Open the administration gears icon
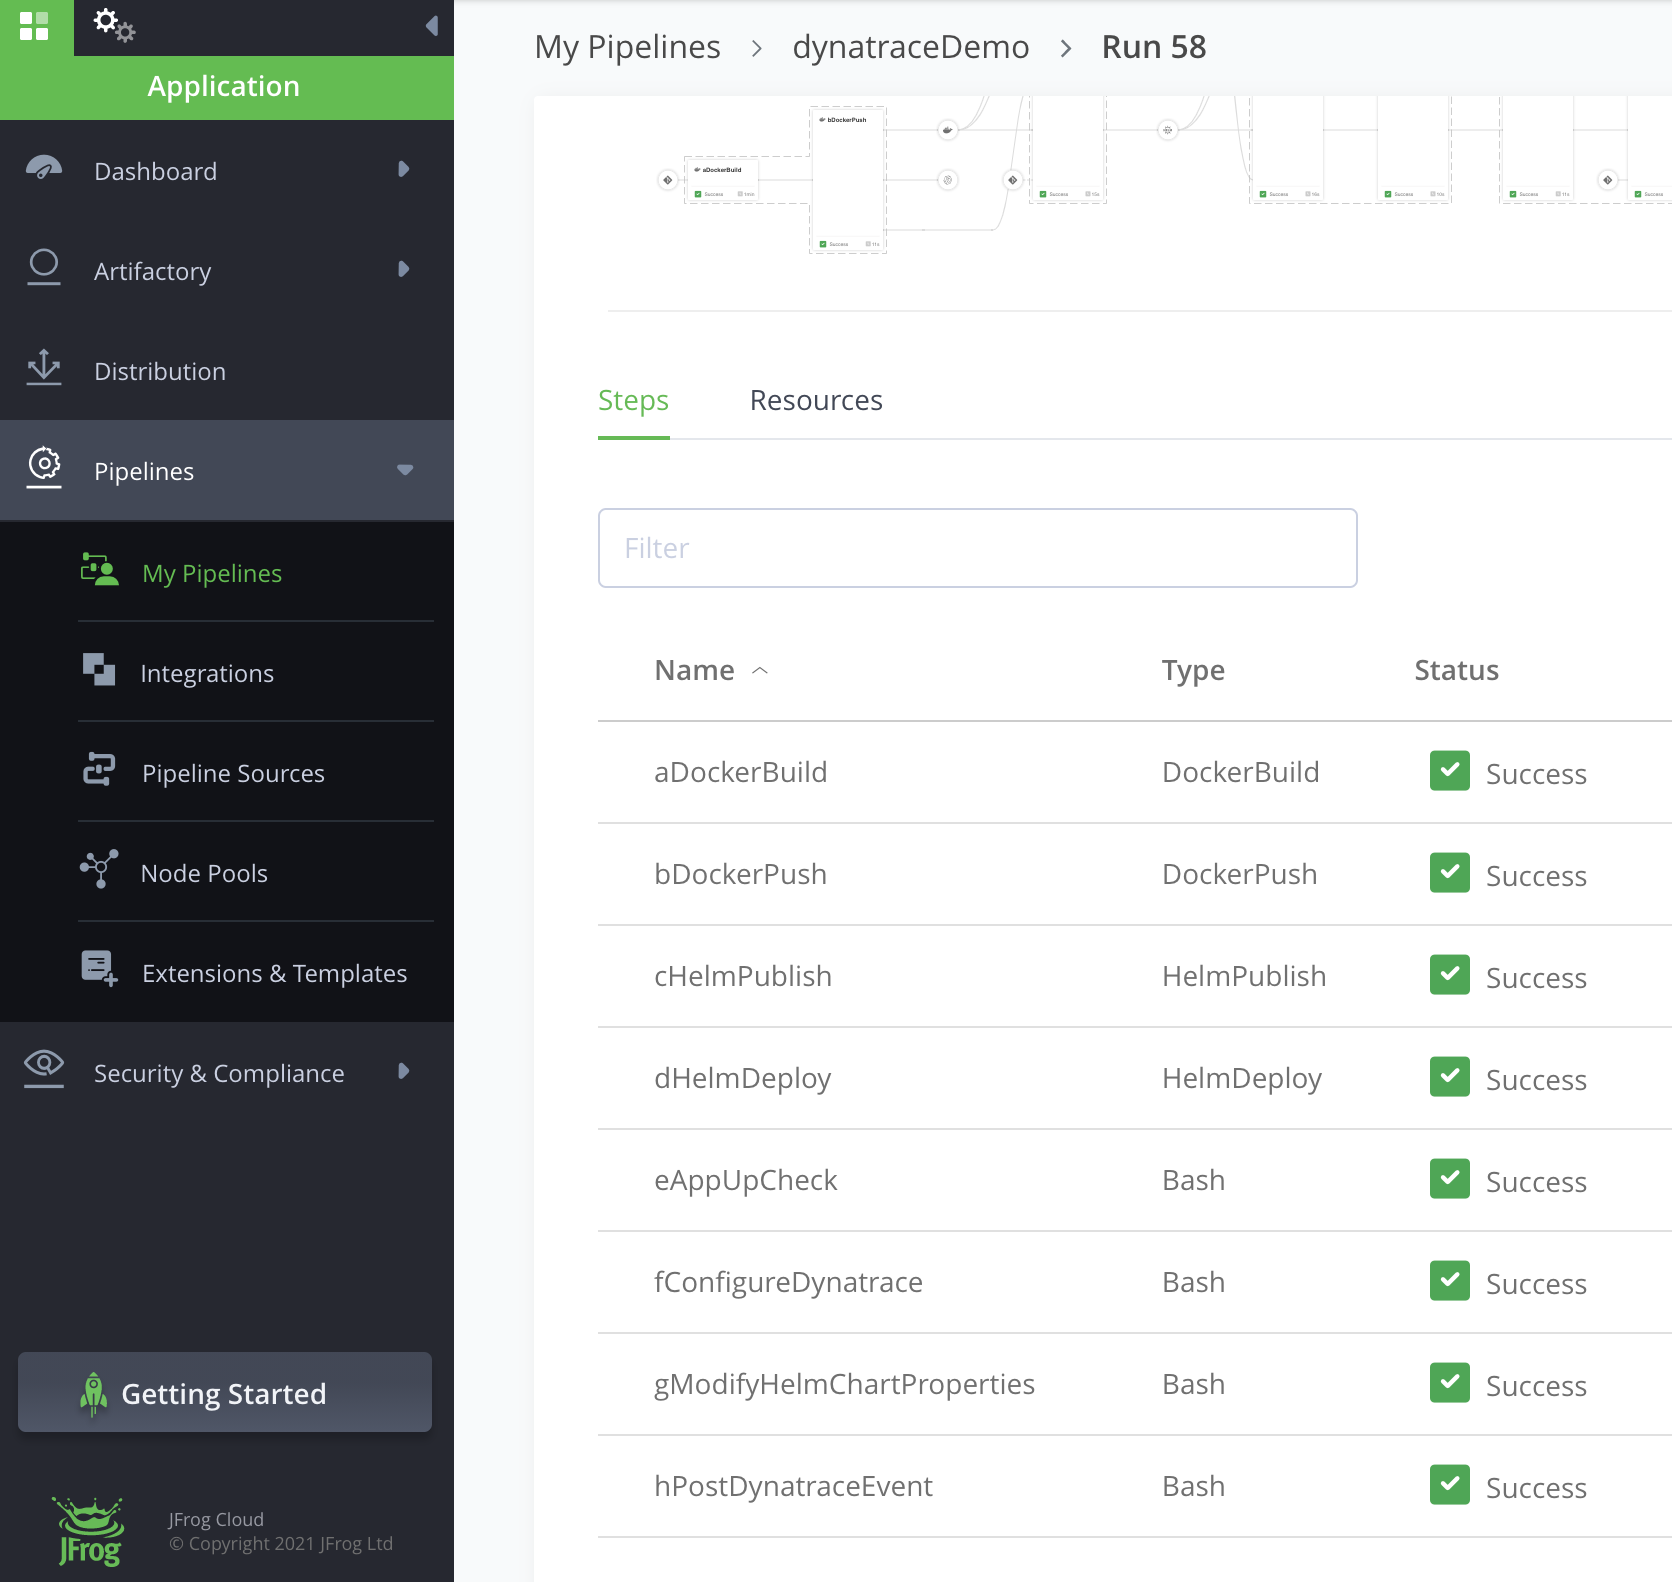Viewport: 1672px width, 1582px height. (114, 25)
